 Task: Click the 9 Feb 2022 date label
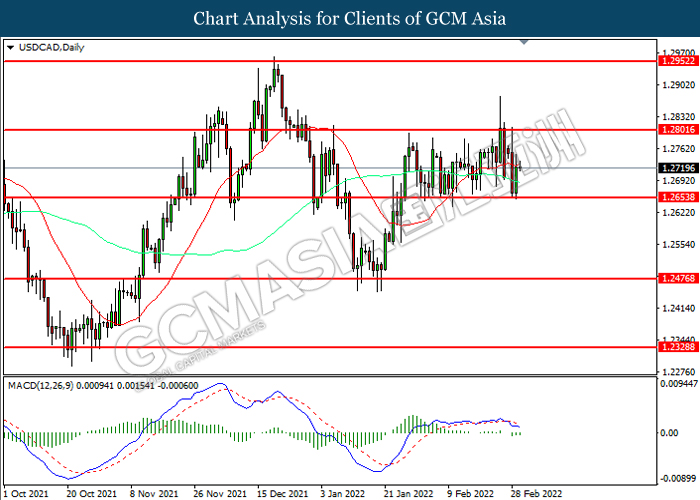point(470,493)
